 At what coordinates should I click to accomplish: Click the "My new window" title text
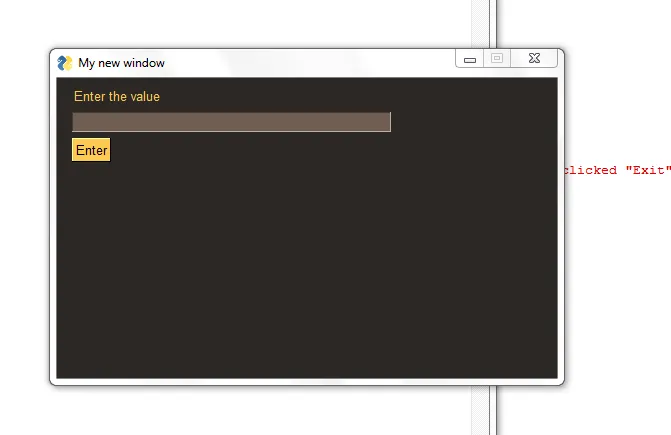pyautogui.click(x=122, y=63)
